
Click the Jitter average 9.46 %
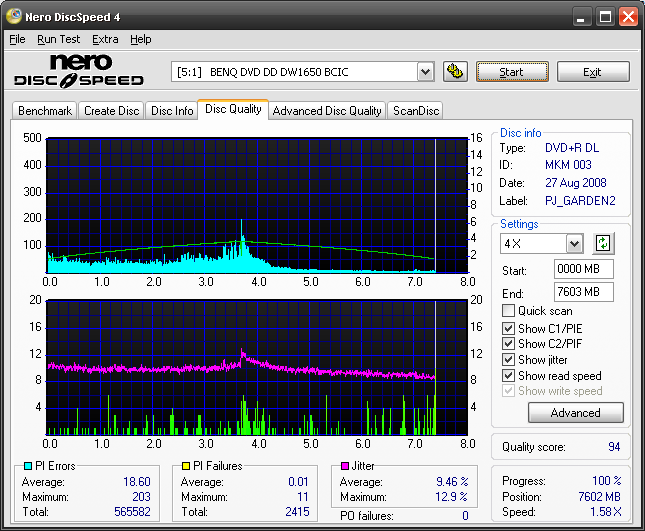(x=452, y=482)
